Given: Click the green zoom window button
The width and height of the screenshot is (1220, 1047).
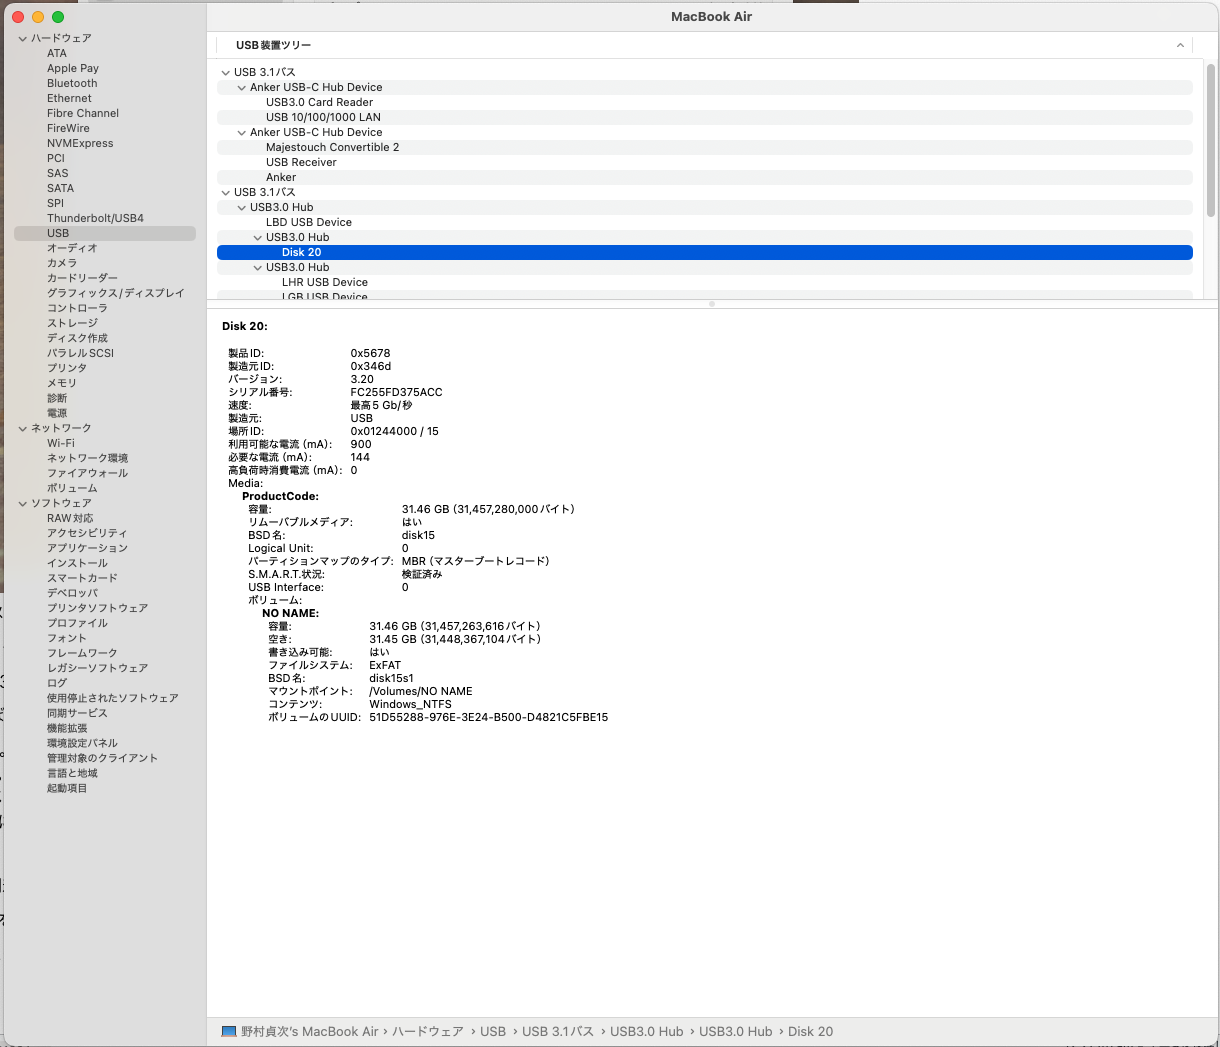Looking at the screenshot, I should pos(58,17).
